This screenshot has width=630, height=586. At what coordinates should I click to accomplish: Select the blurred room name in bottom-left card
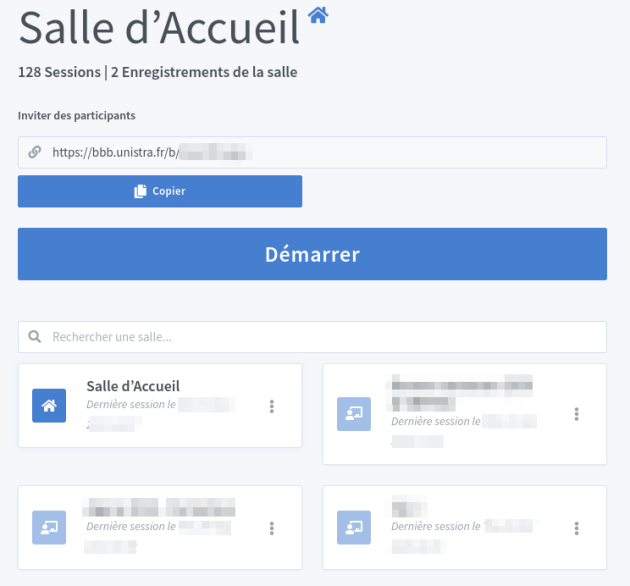point(159,507)
